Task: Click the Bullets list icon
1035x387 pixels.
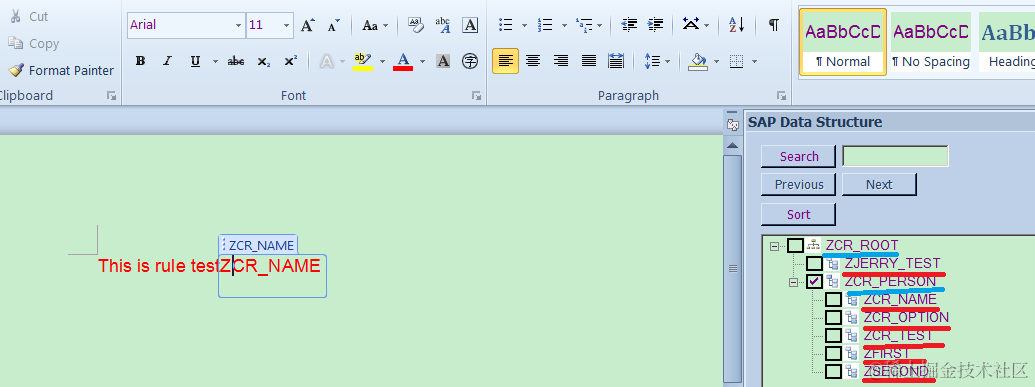Action: pyautogui.click(x=506, y=25)
